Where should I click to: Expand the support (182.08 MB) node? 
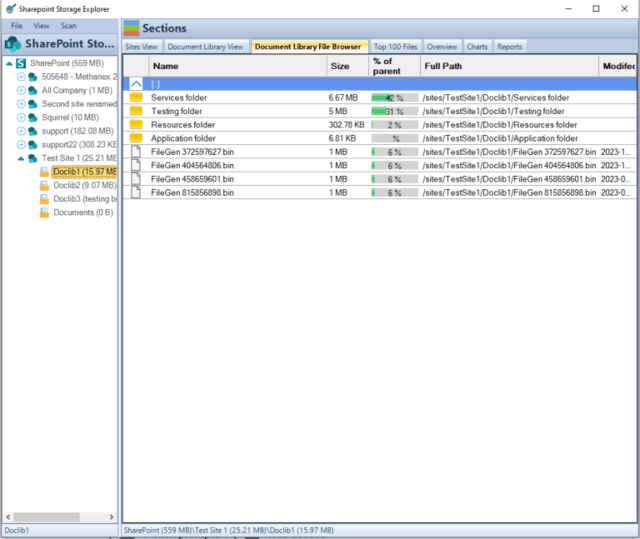click(21, 131)
